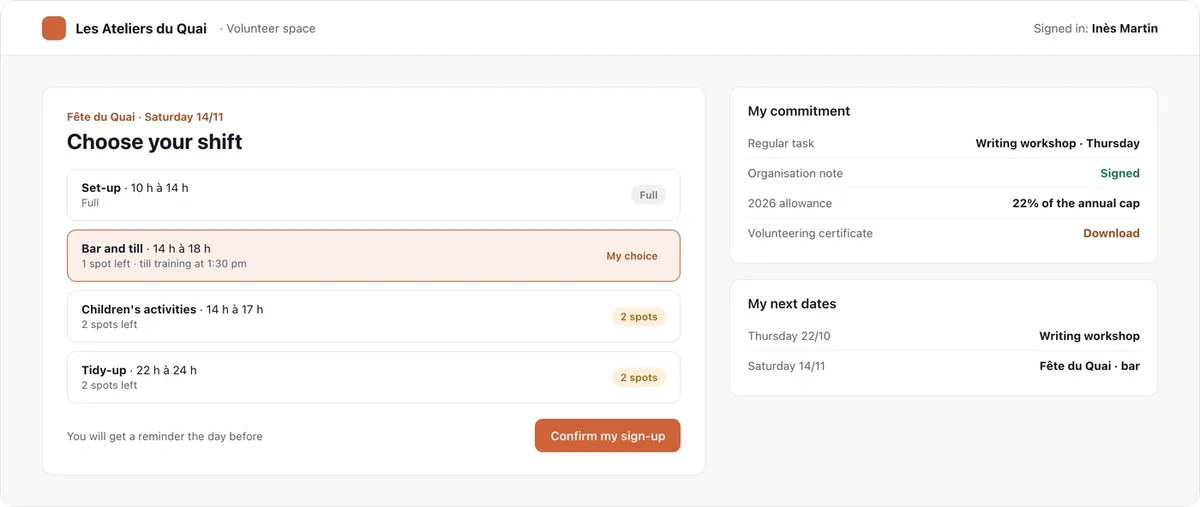Viewport: 1200px width, 507px height.
Task: Choose the Children's activities shift
Action: [373, 317]
